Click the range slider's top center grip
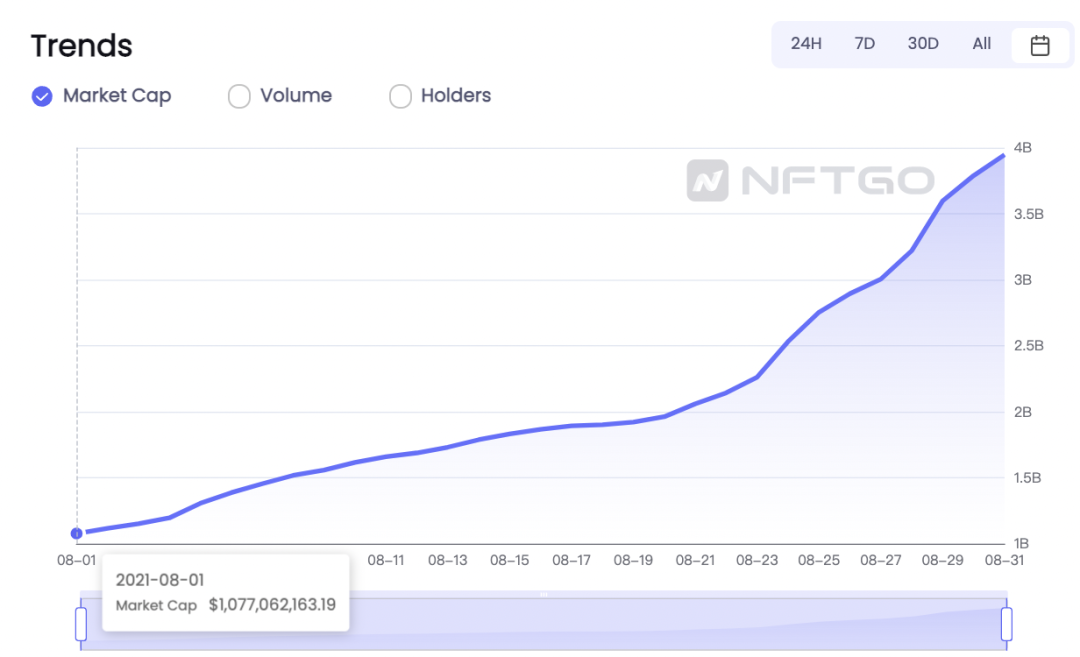The image size is (1080, 657). pos(543,594)
